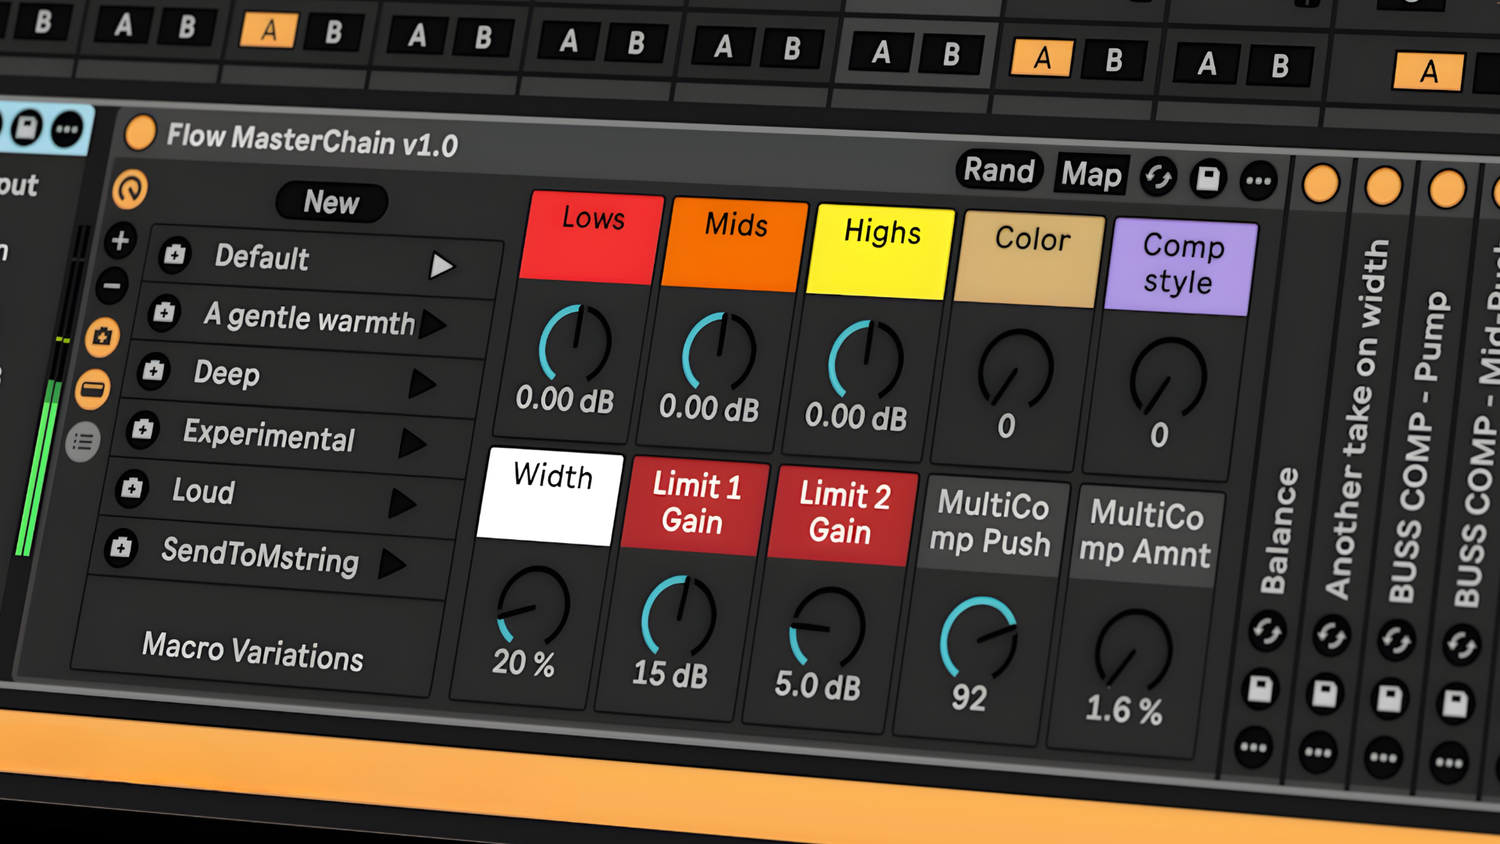Launch the Loud variation arrow
Screen dimensions: 1500x844
click(402, 503)
